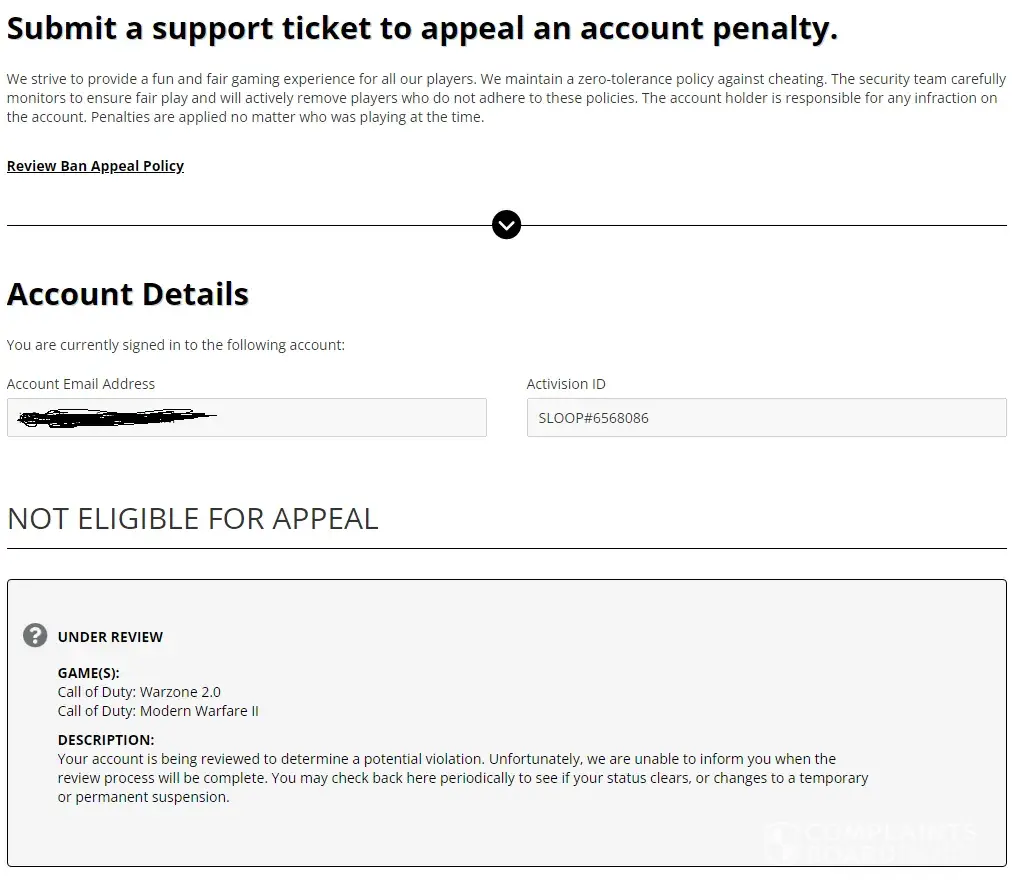Select the Call of Duty: Modern Warfare II entry
Screen dimensions: 1026x886
click(x=158, y=711)
